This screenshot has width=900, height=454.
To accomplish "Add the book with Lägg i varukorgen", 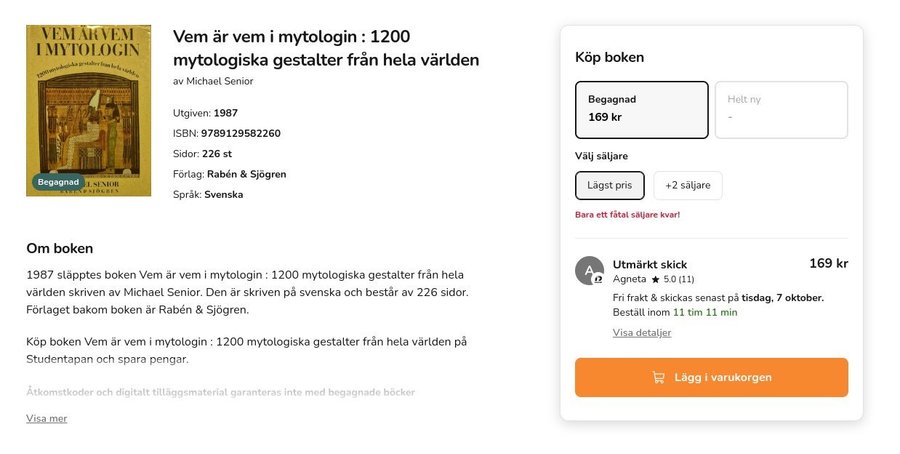I will coord(711,378).
